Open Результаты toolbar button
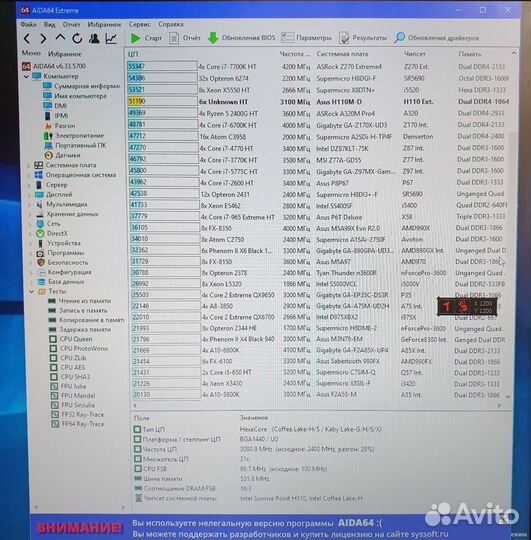Screen dimensions: 531x540 click(x=363, y=38)
